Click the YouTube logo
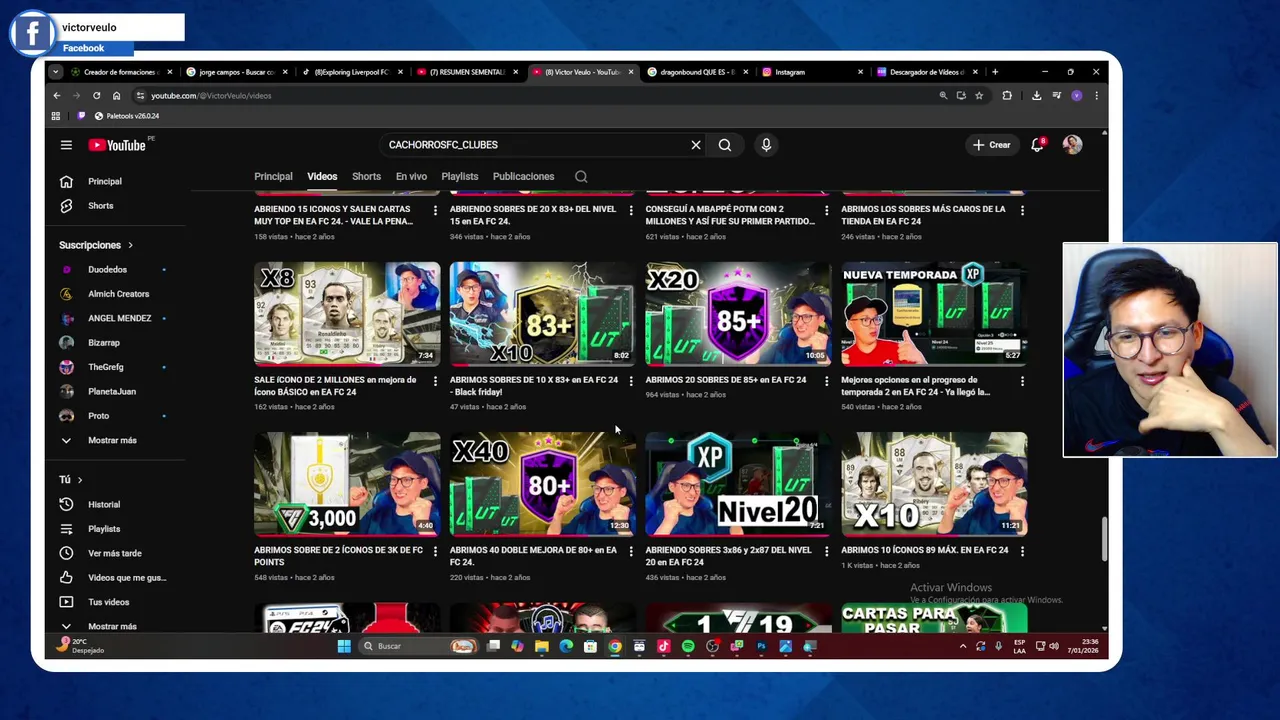The width and height of the screenshot is (1280, 720). point(118,145)
